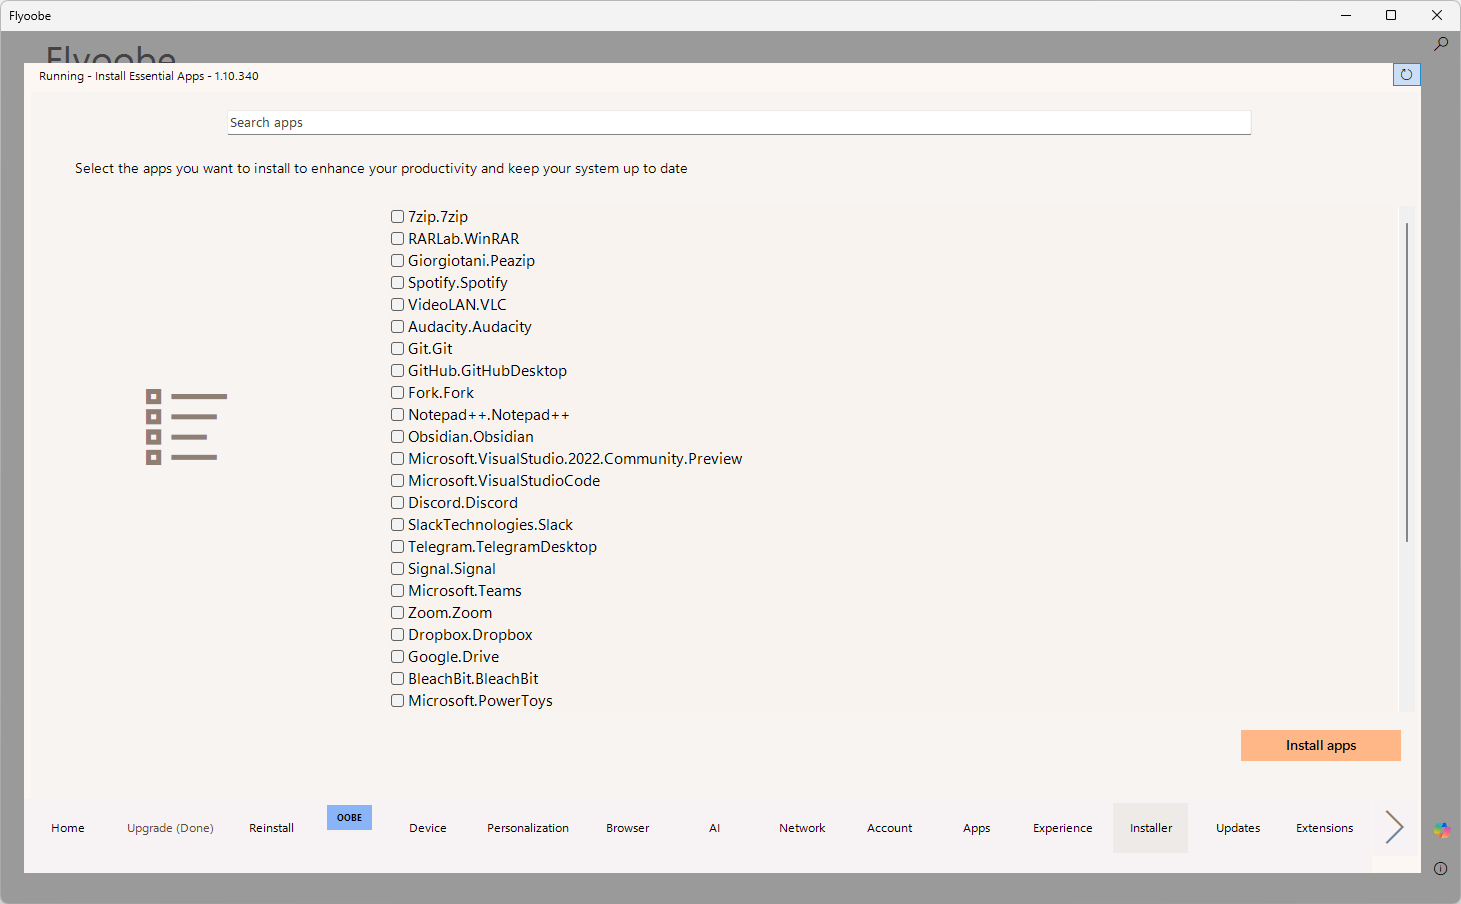Select SlackTechnologies.Slack checkbox

[x=397, y=525]
